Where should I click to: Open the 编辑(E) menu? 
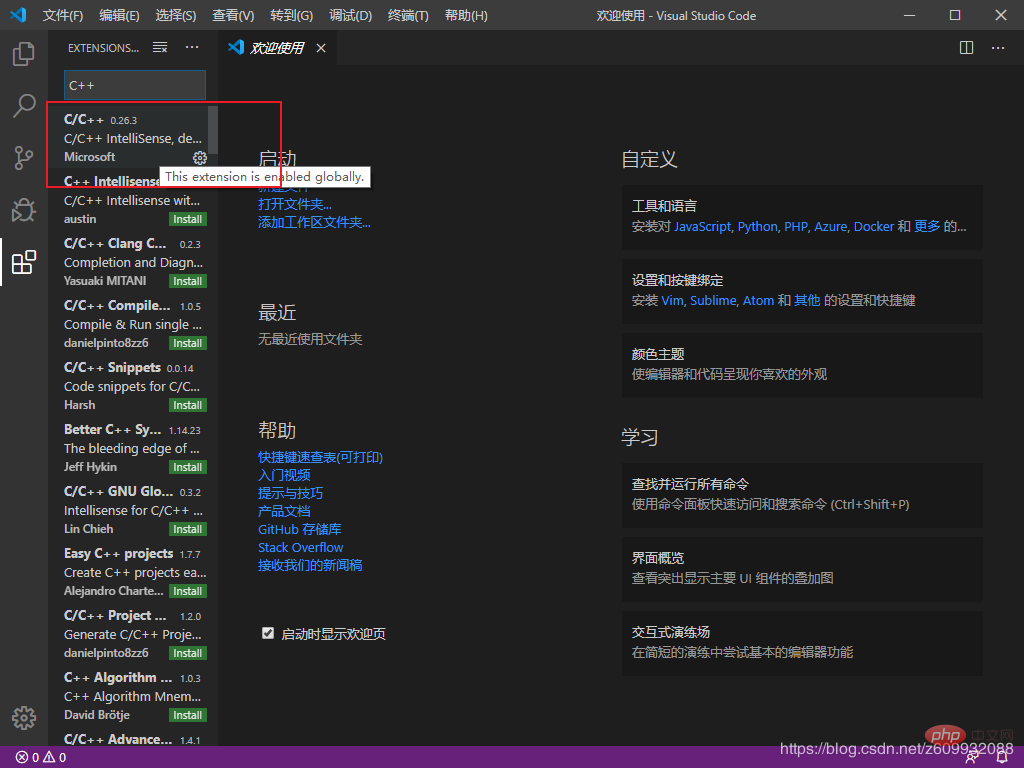pos(120,15)
